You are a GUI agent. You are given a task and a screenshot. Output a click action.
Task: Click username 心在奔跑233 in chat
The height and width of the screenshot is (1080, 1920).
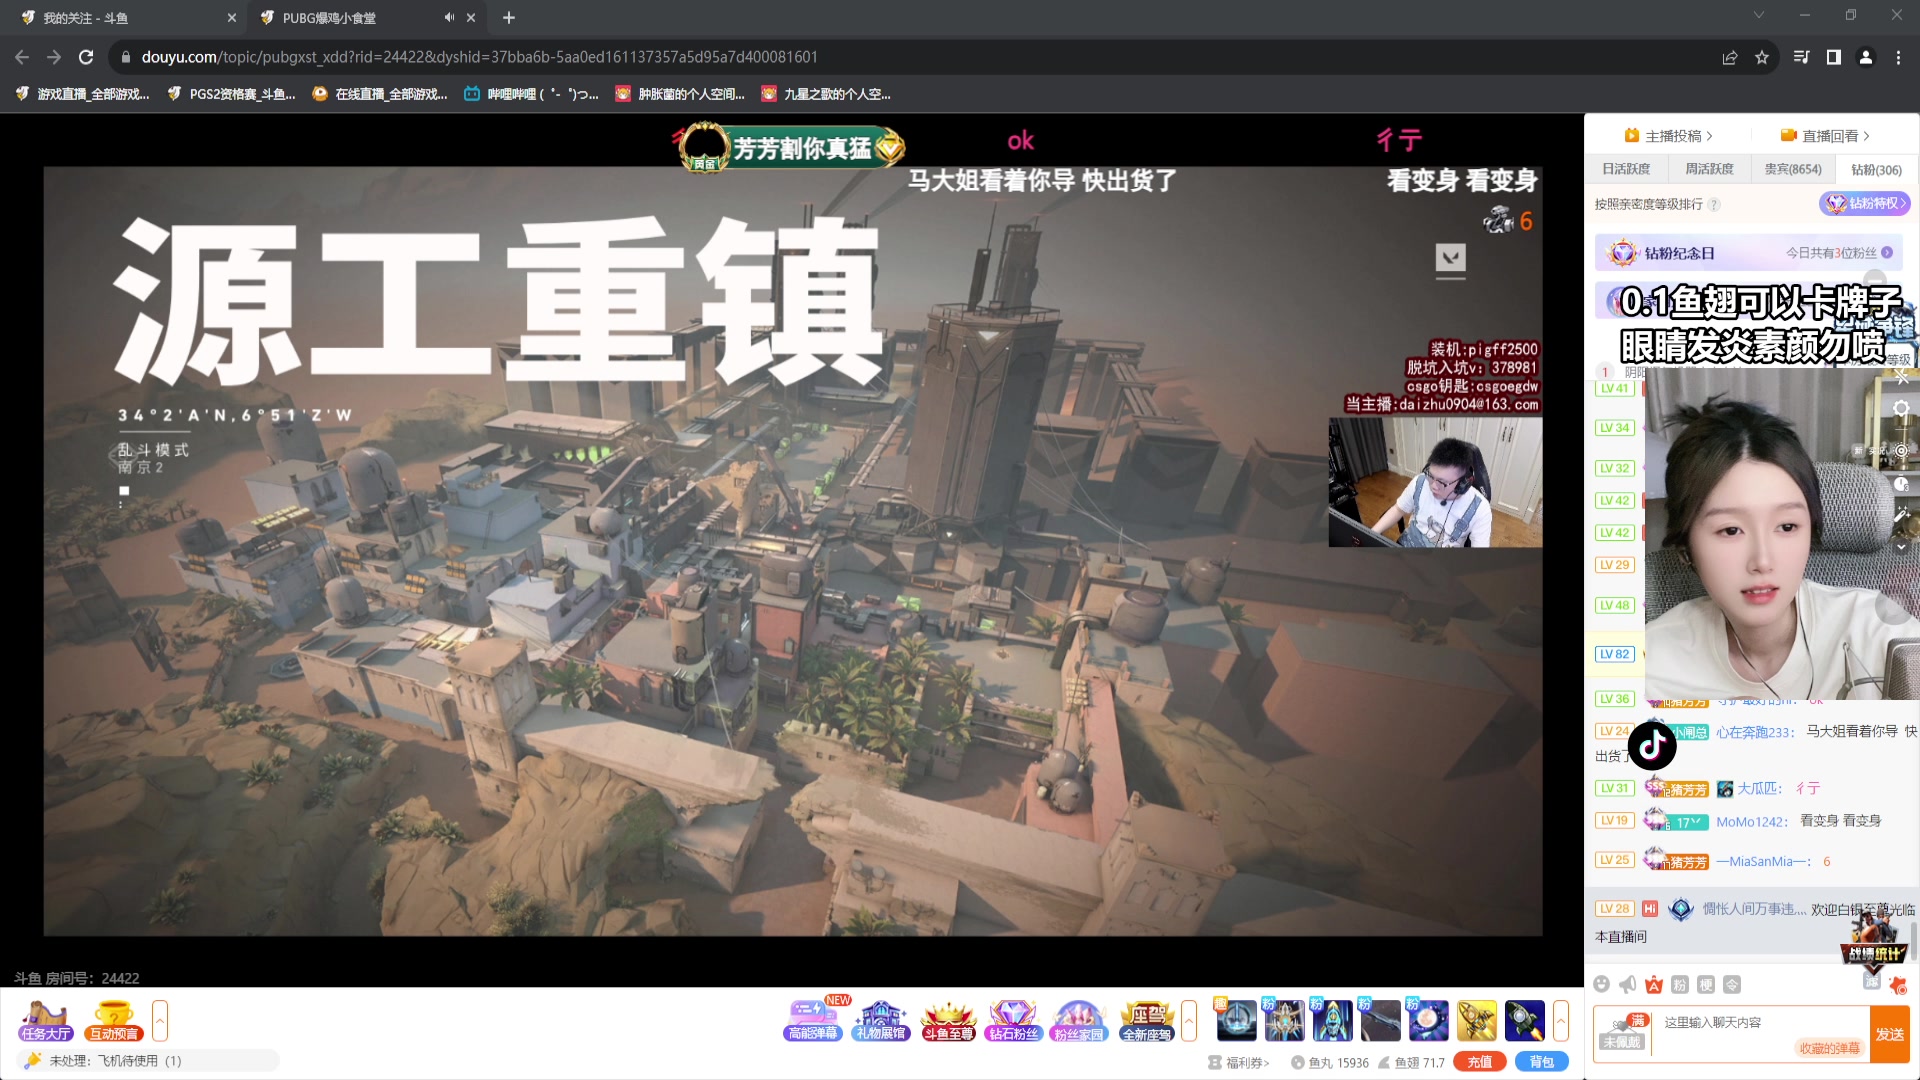(1755, 732)
